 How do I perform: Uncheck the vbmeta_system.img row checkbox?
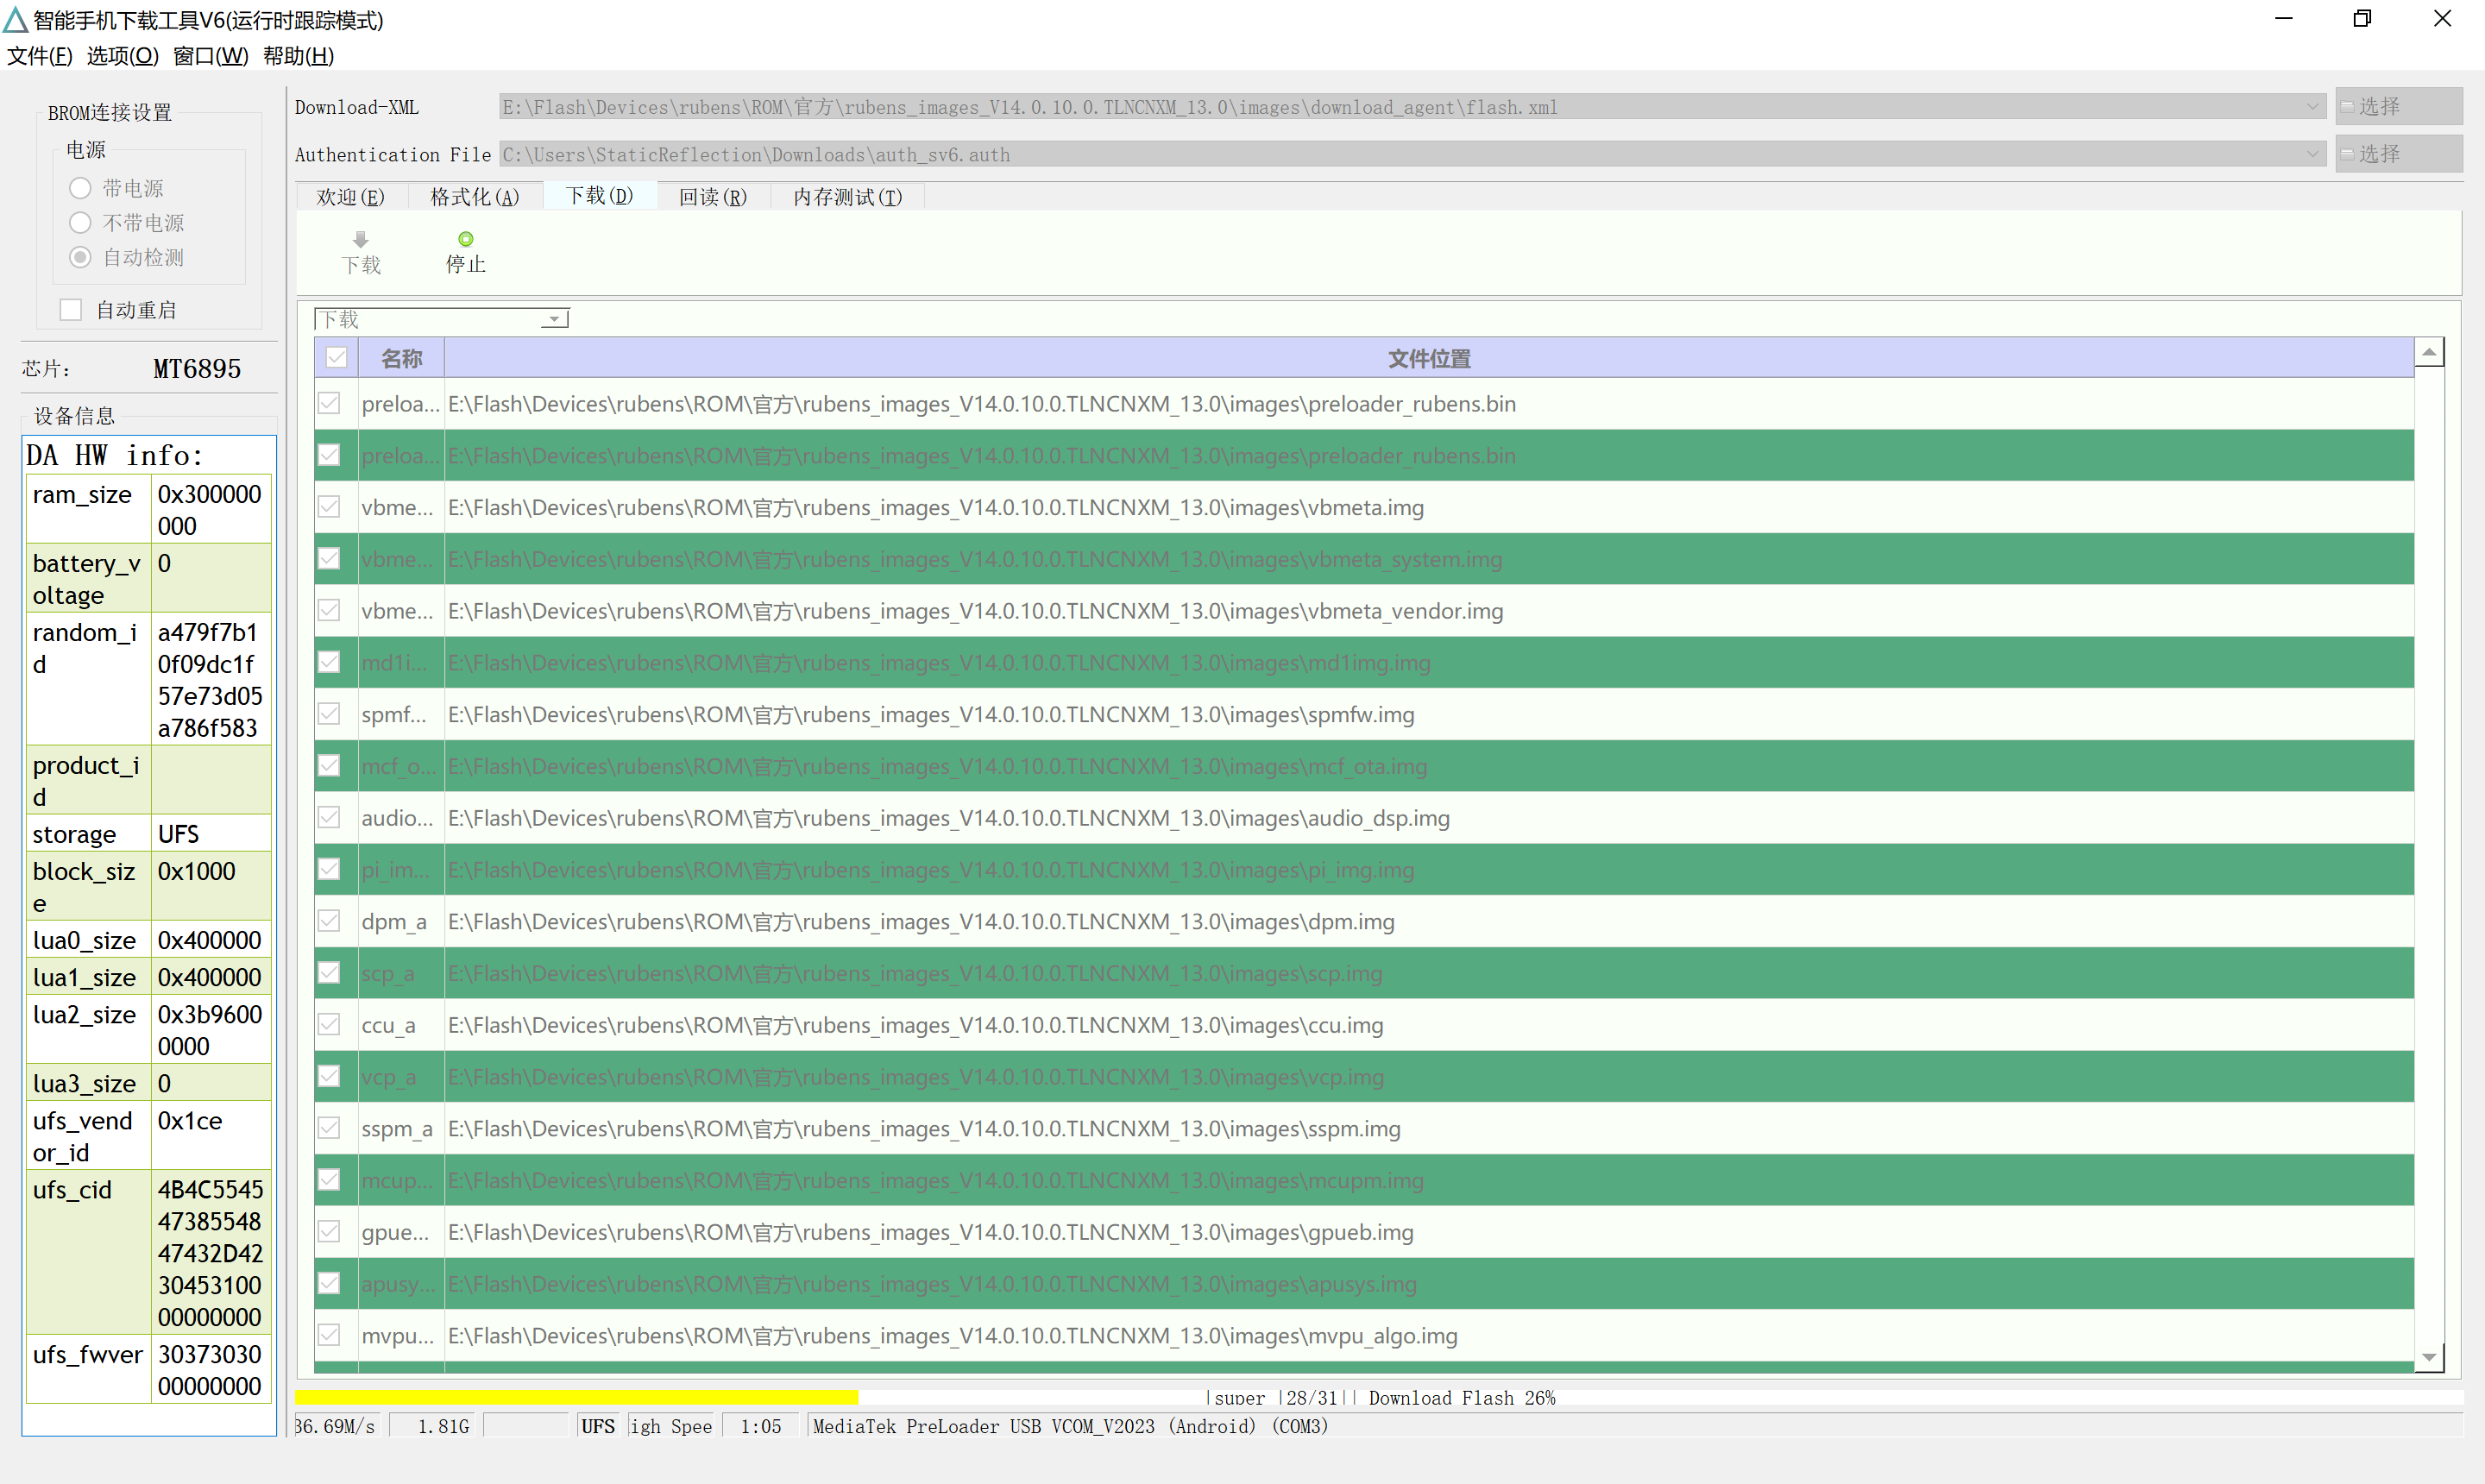point(329,559)
